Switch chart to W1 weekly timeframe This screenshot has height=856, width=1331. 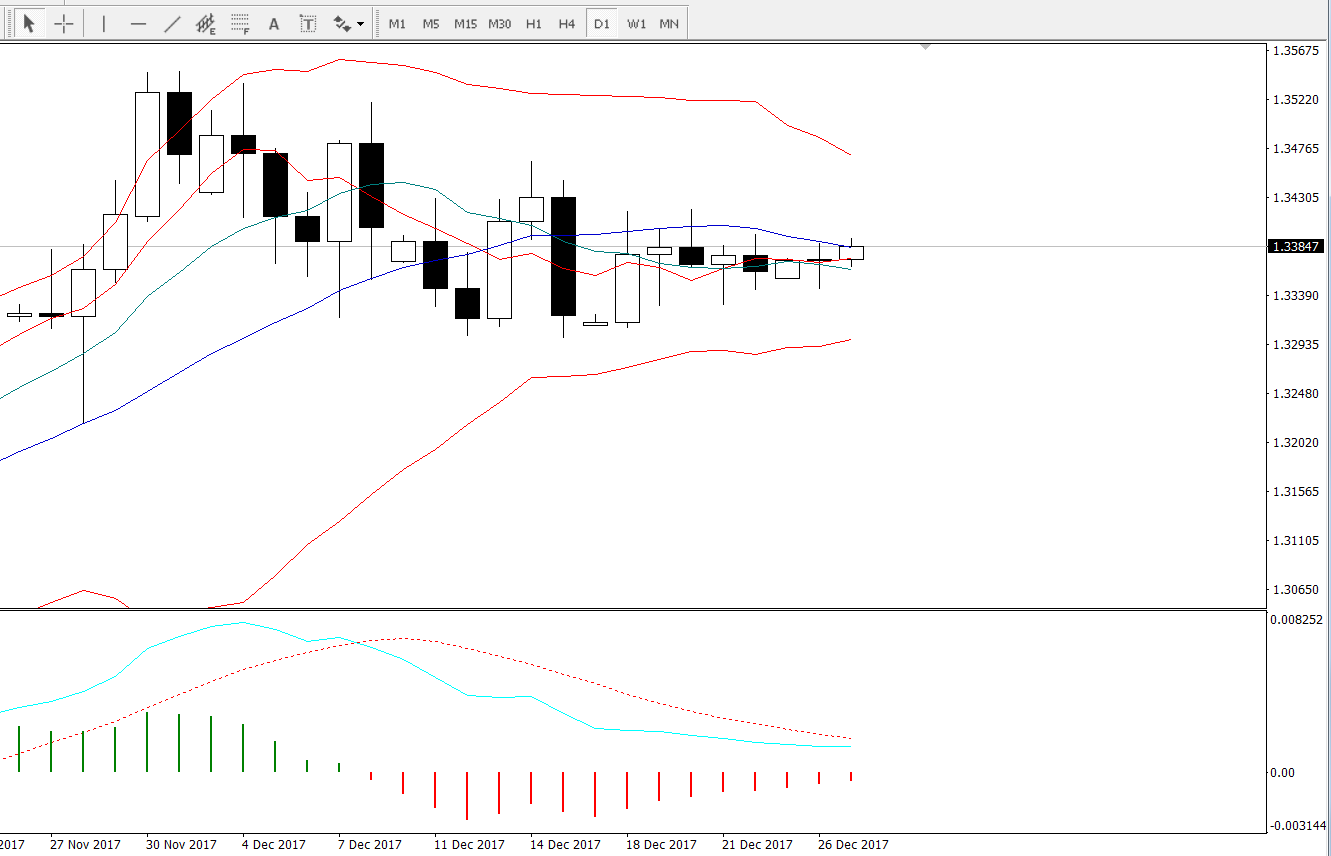(x=636, y=24)
